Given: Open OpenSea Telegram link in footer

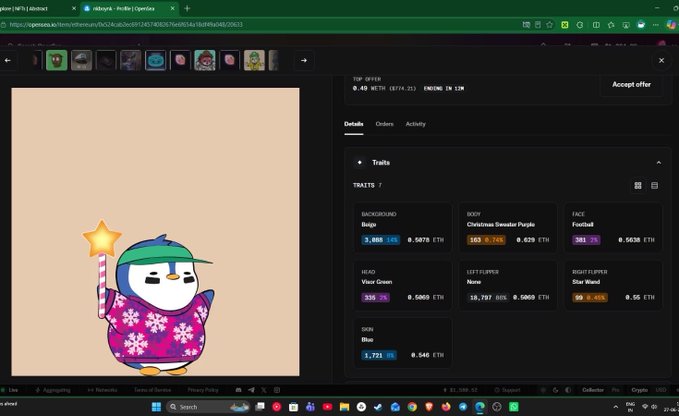Looking at the screenshot, I should click(x=251, y=390).
